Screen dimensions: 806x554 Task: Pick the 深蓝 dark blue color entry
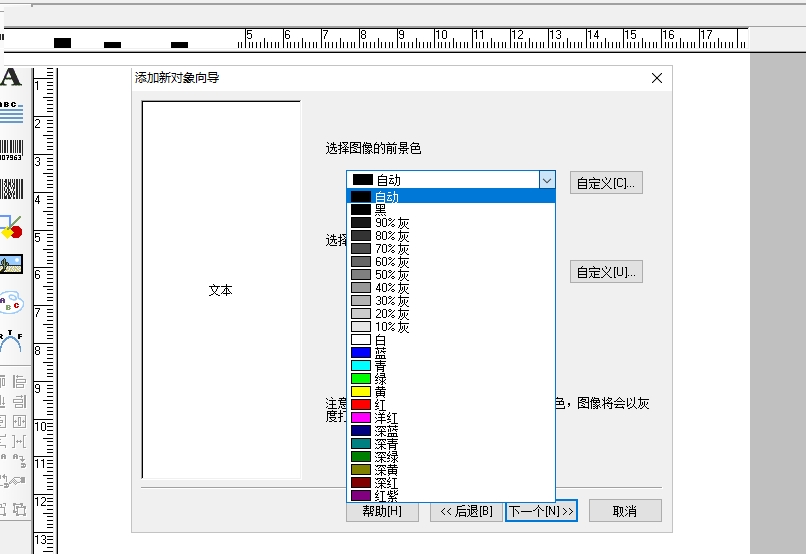pyautogui.click(x=451, y=431)
